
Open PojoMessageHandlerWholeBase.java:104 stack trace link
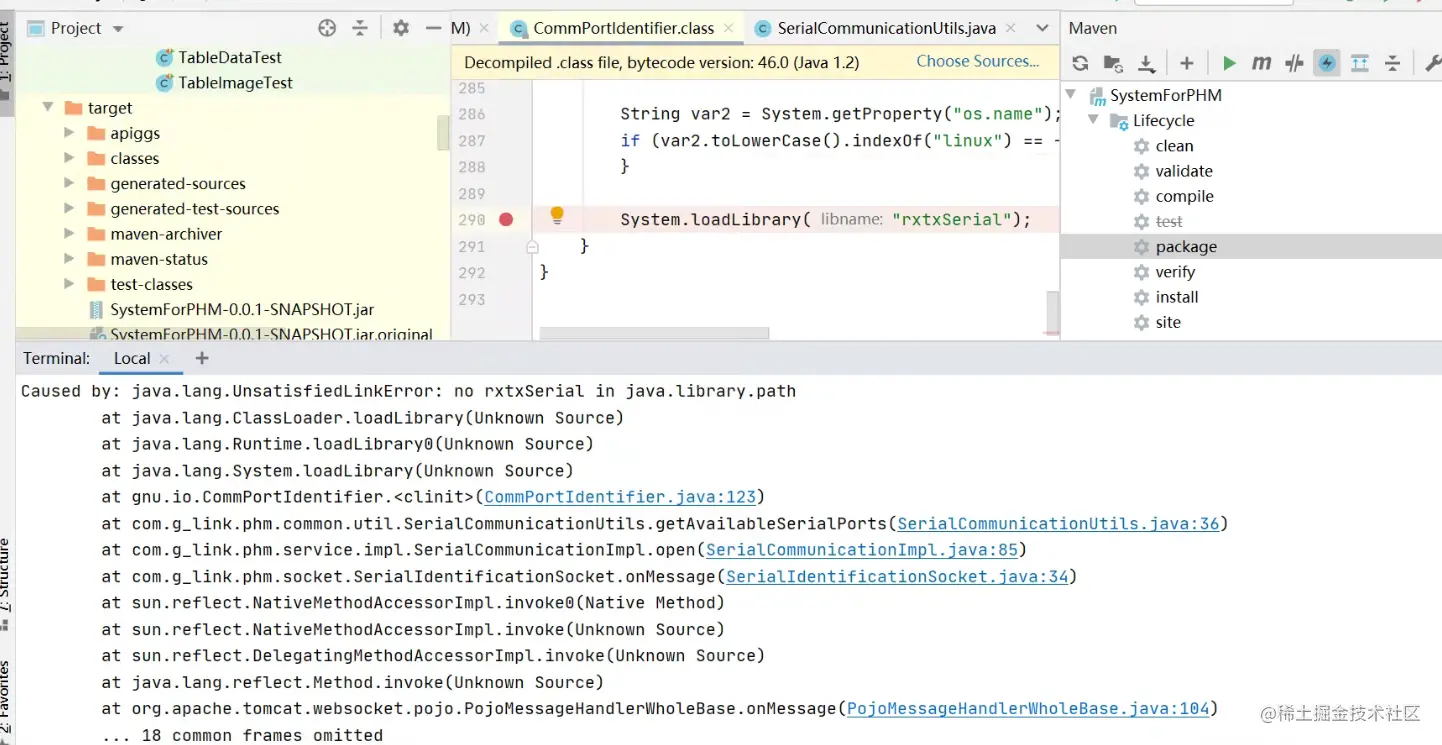(1028, 709)
